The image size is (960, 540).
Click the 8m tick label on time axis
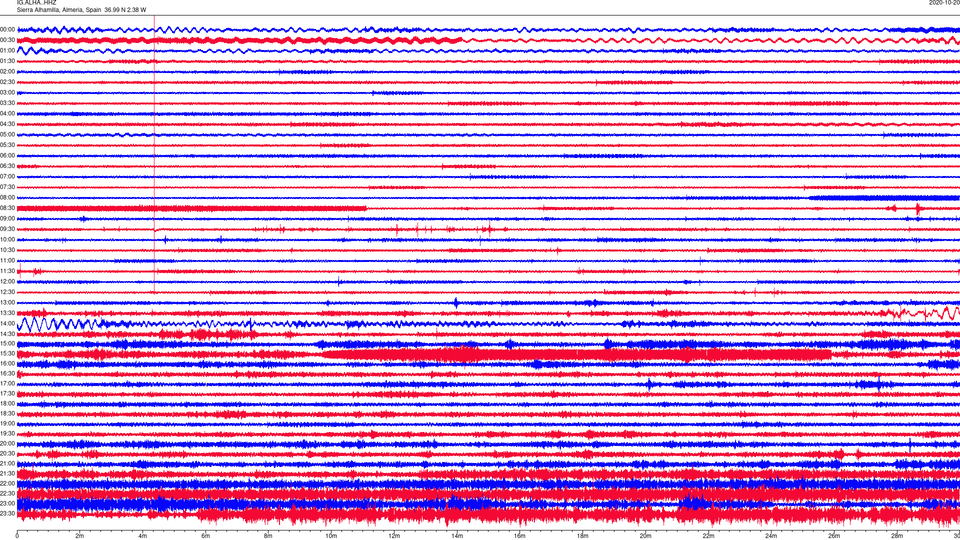tap(268, 536)
